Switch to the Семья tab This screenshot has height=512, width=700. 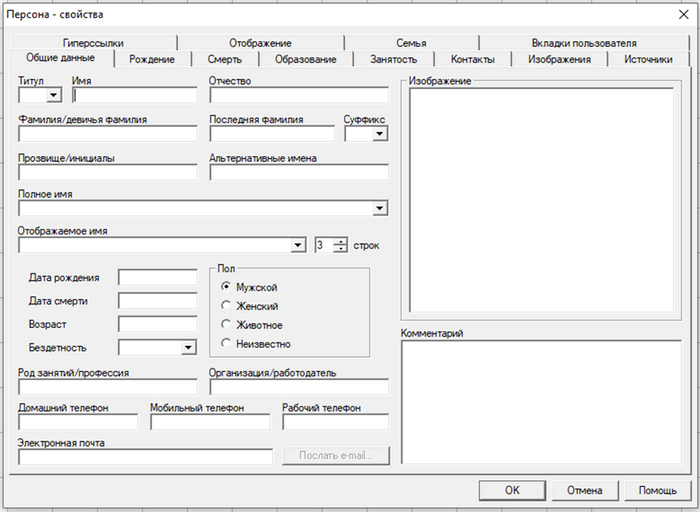tap(411, 43)
